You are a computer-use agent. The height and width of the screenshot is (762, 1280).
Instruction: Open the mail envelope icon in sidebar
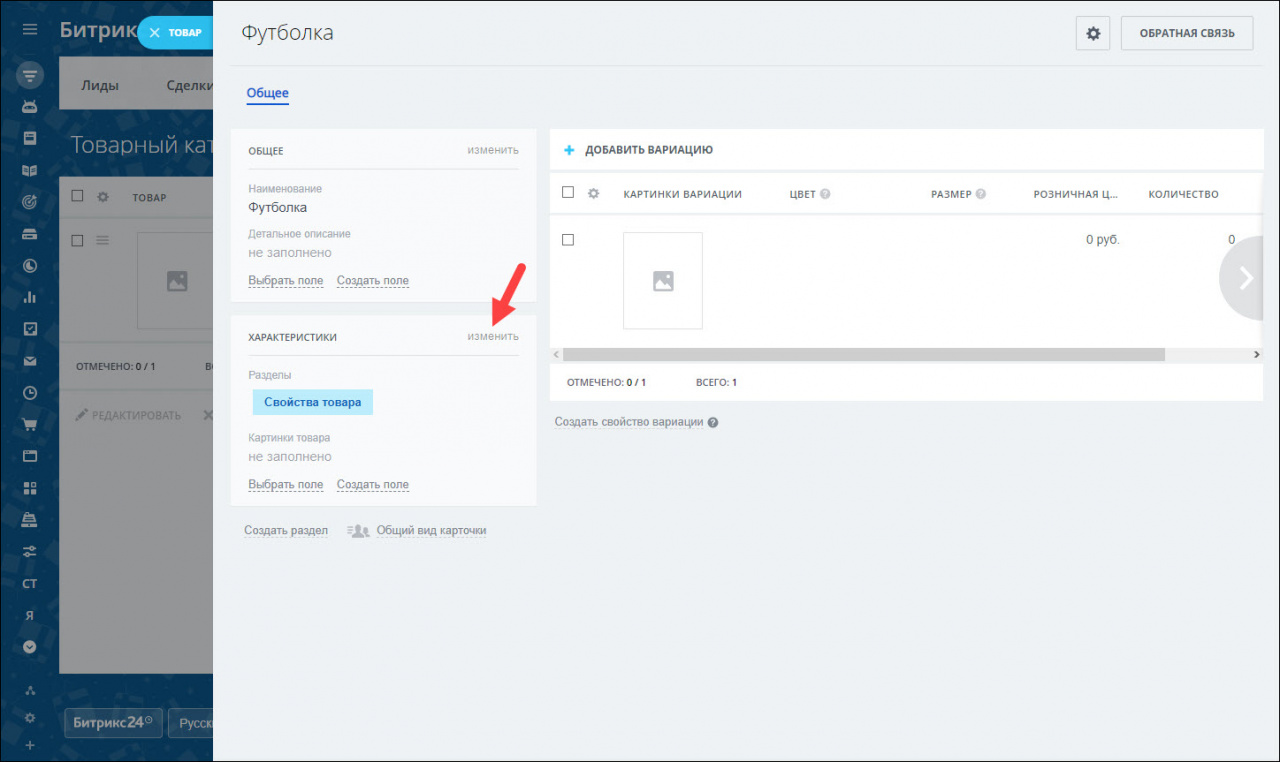(x=30, y=361)
